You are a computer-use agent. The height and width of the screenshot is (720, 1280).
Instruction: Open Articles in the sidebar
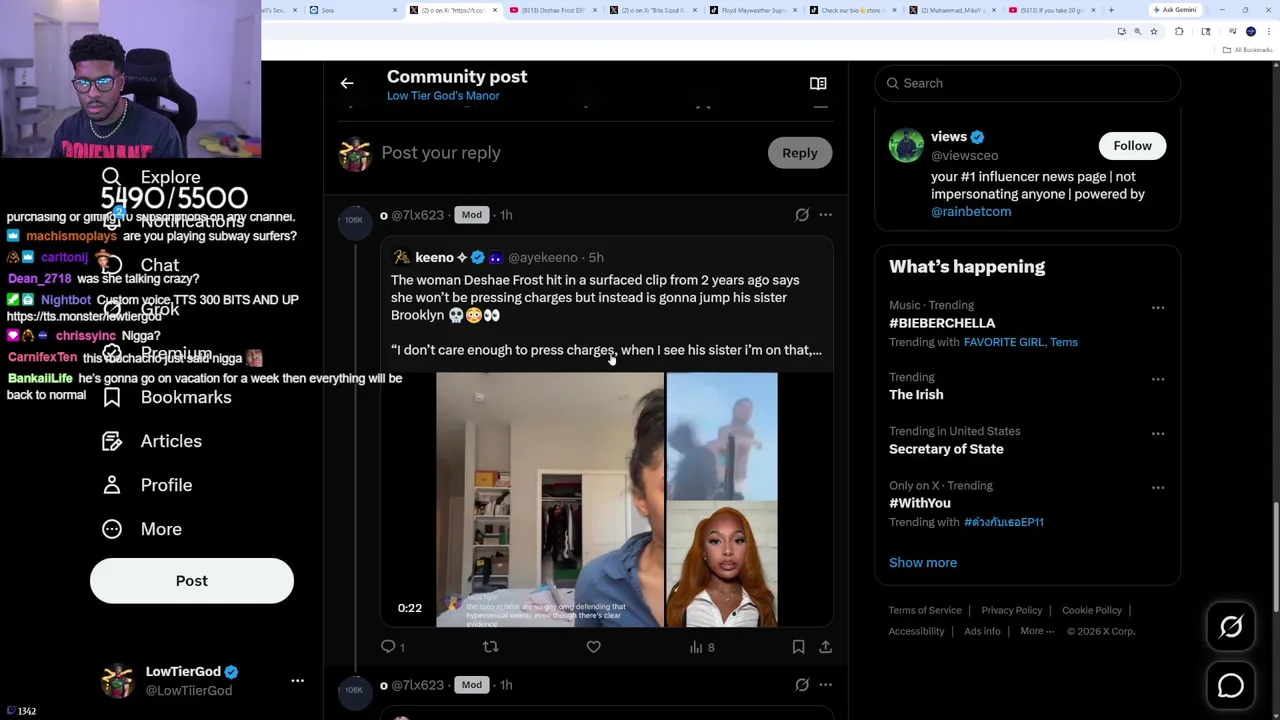point(151,441)
